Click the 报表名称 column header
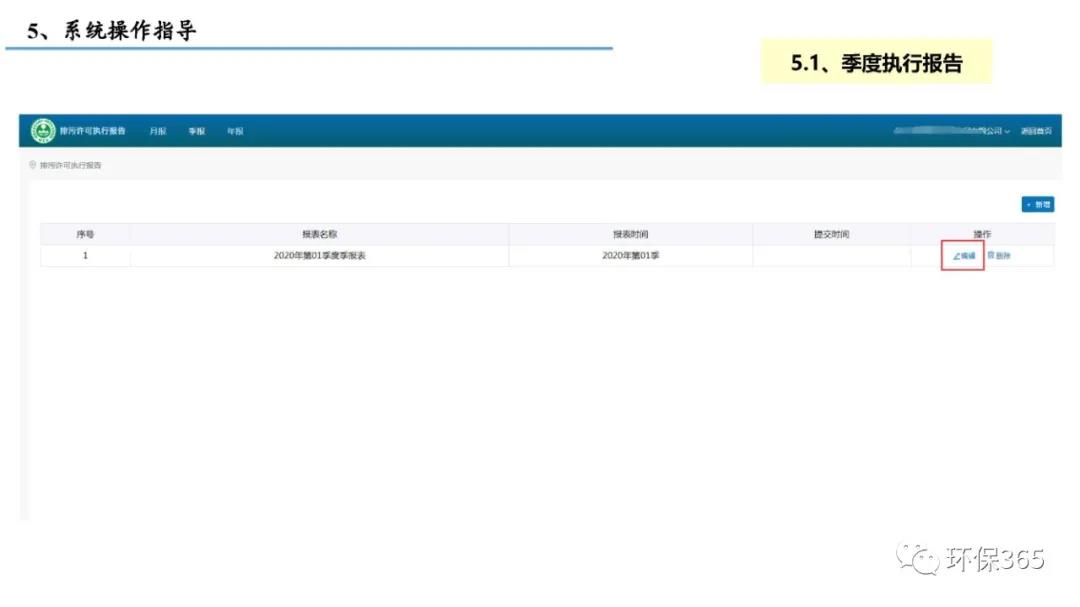1080x607 pixels. 319,234
